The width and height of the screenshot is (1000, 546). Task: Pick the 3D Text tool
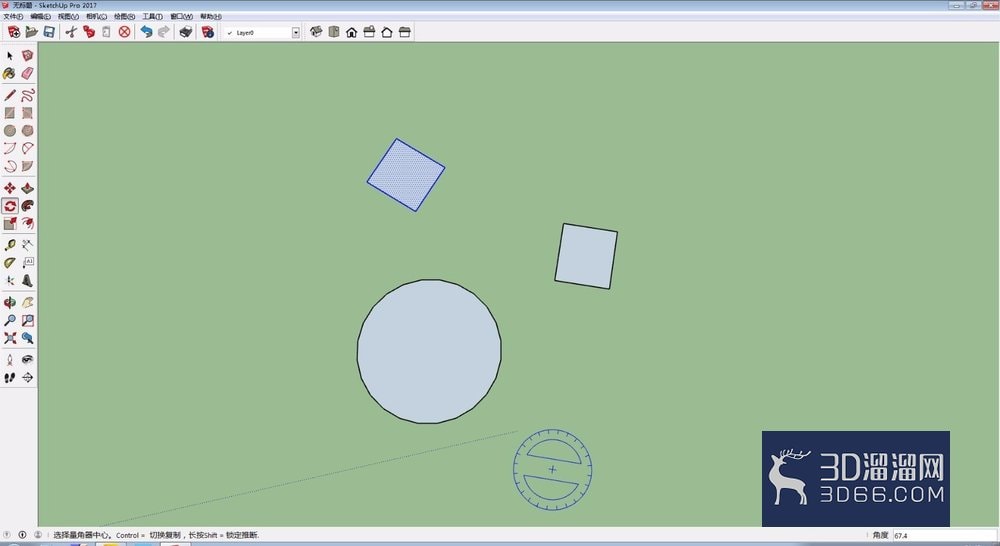(27, 281)
